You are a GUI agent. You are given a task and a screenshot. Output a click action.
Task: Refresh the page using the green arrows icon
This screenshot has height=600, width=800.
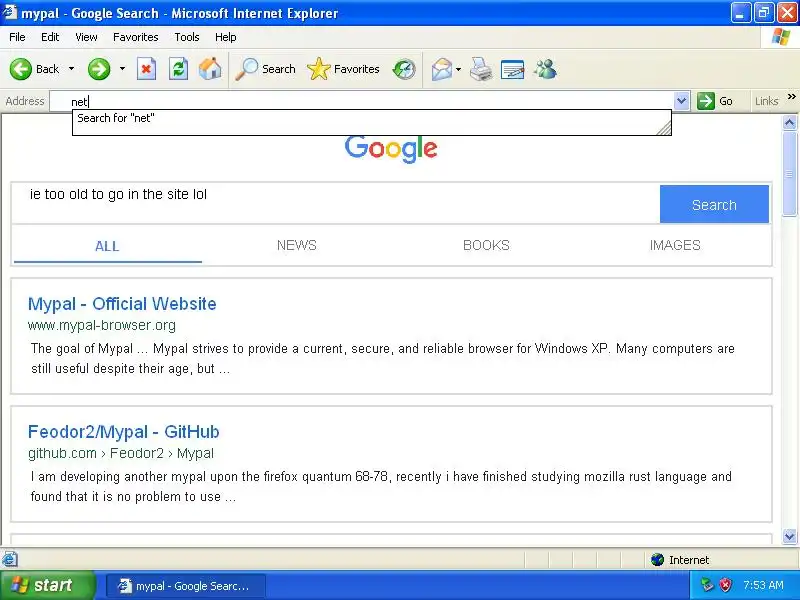click(x=179, y=69)
